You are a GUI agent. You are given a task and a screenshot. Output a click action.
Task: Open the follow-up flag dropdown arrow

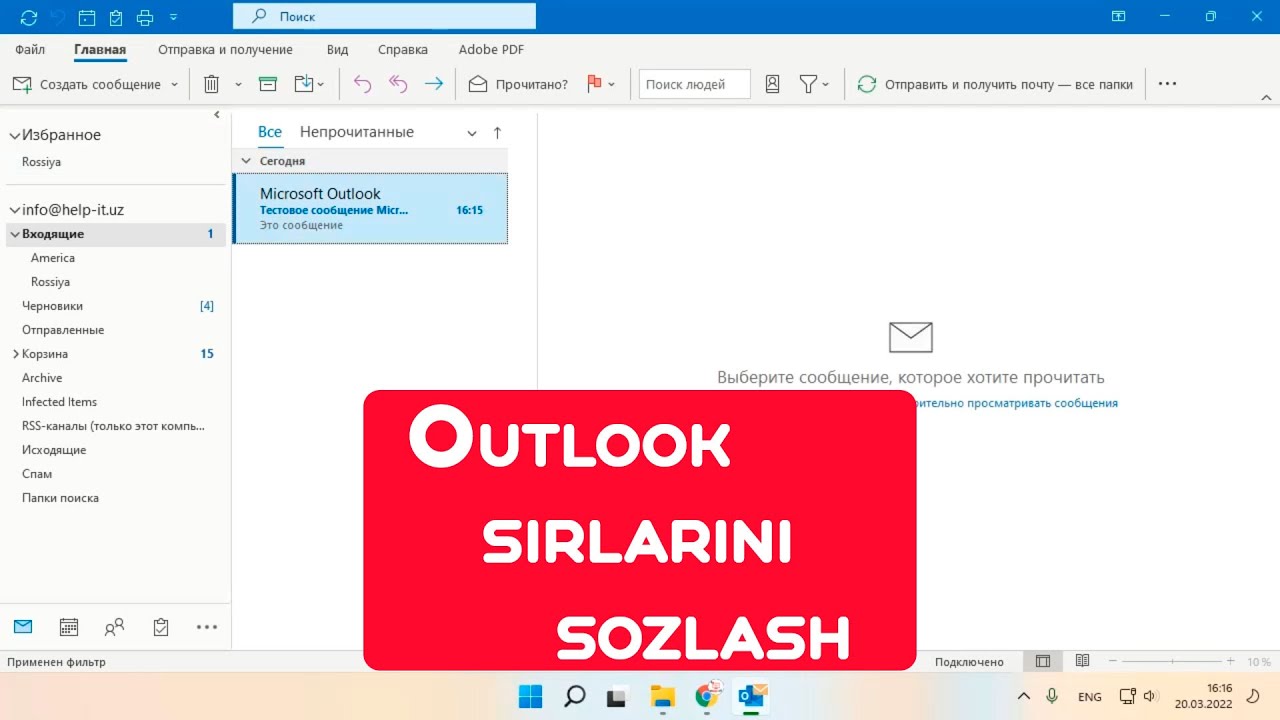611,84
